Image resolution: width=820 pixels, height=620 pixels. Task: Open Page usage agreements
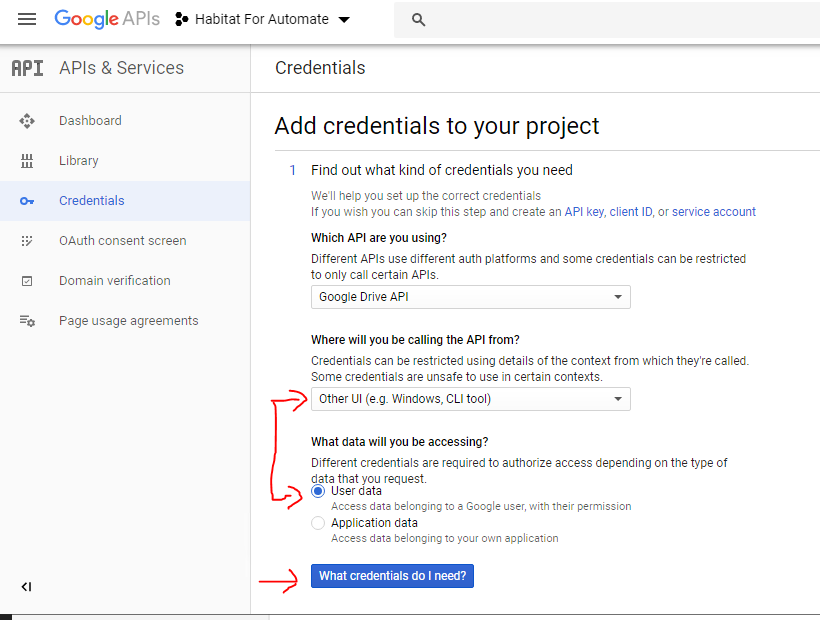(x=125, y=321)
